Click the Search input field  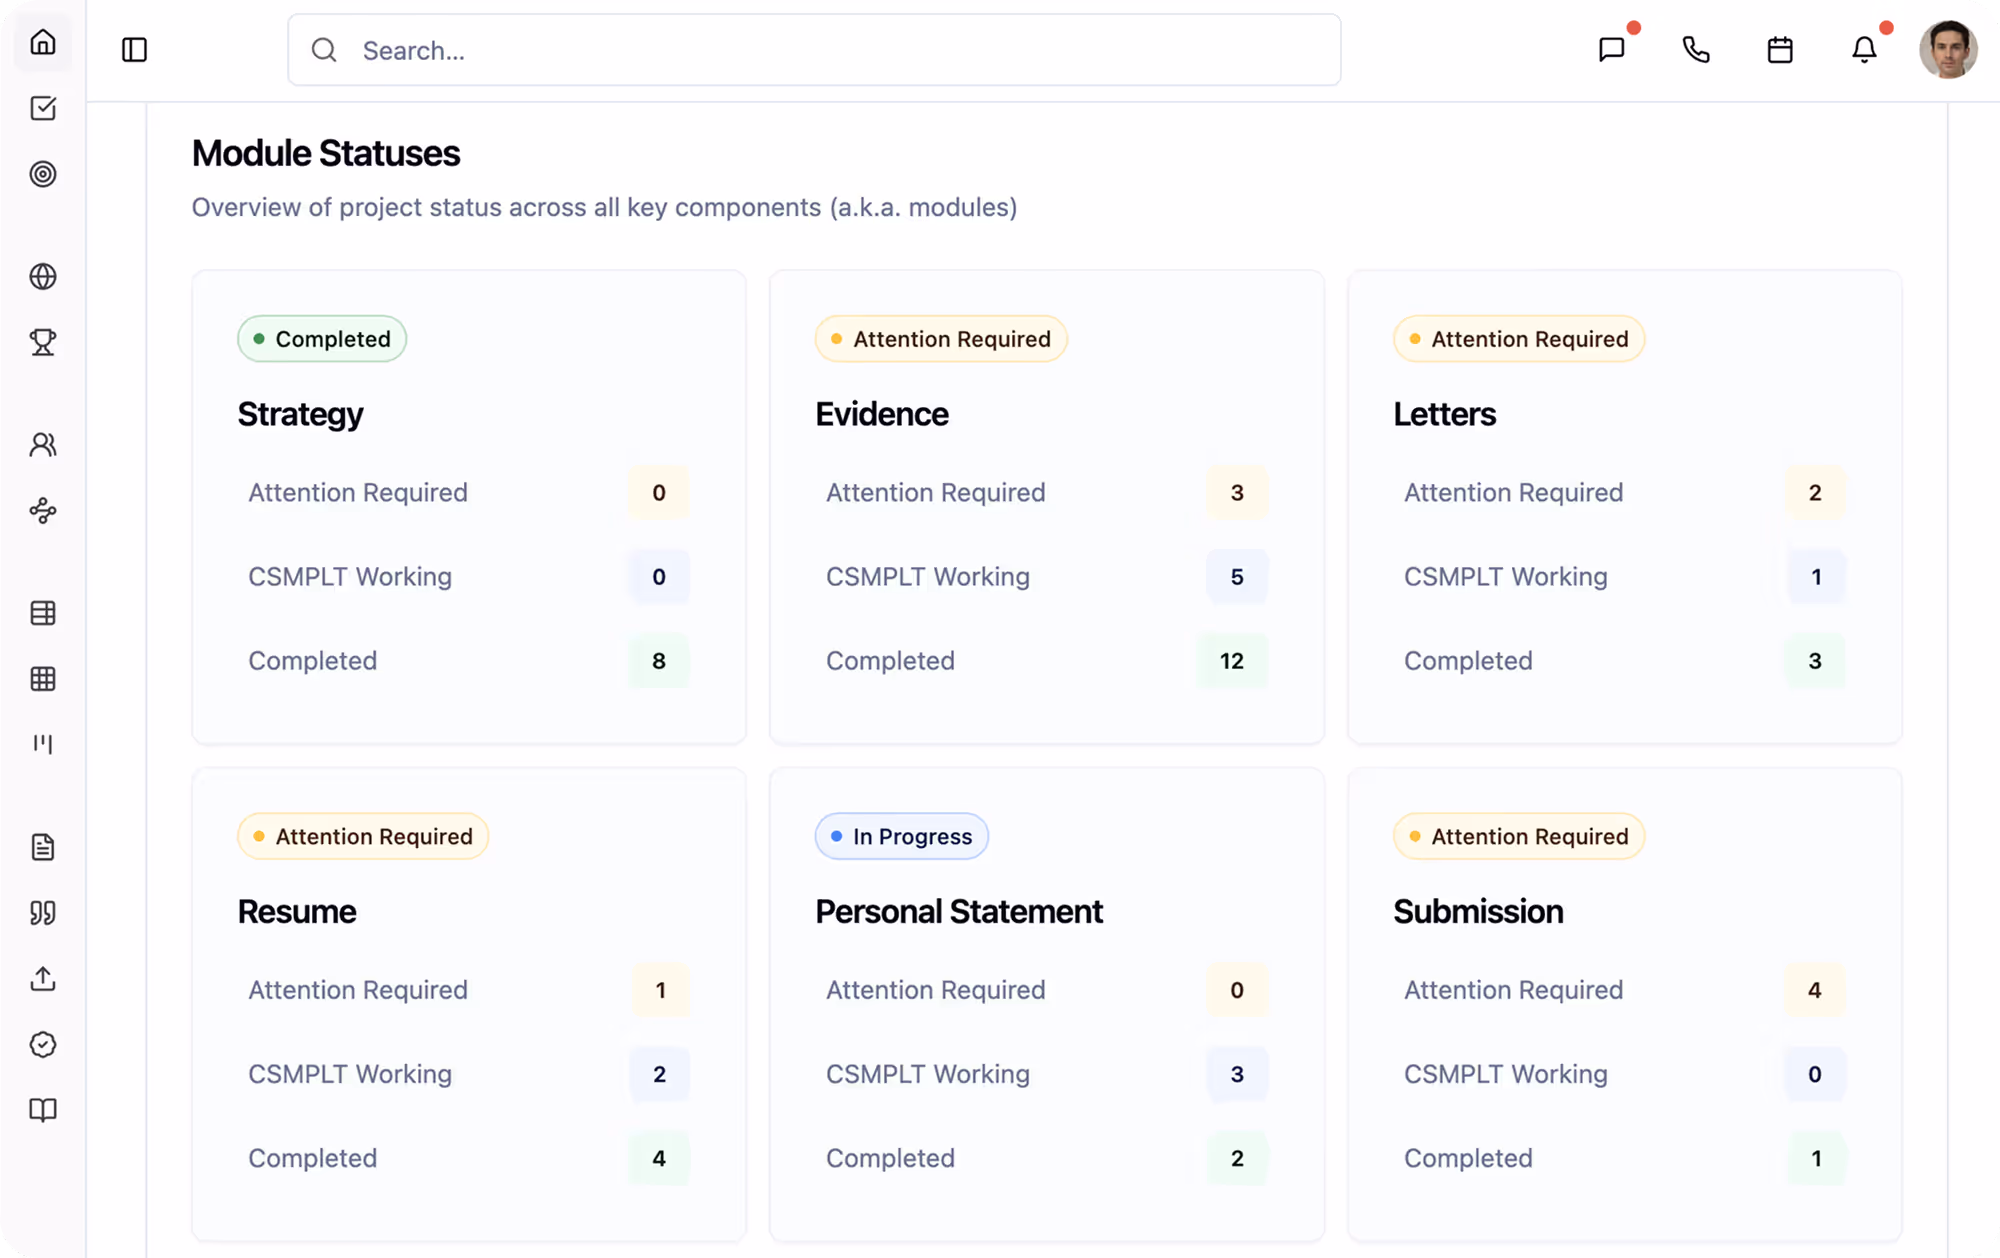pos(814,50)
